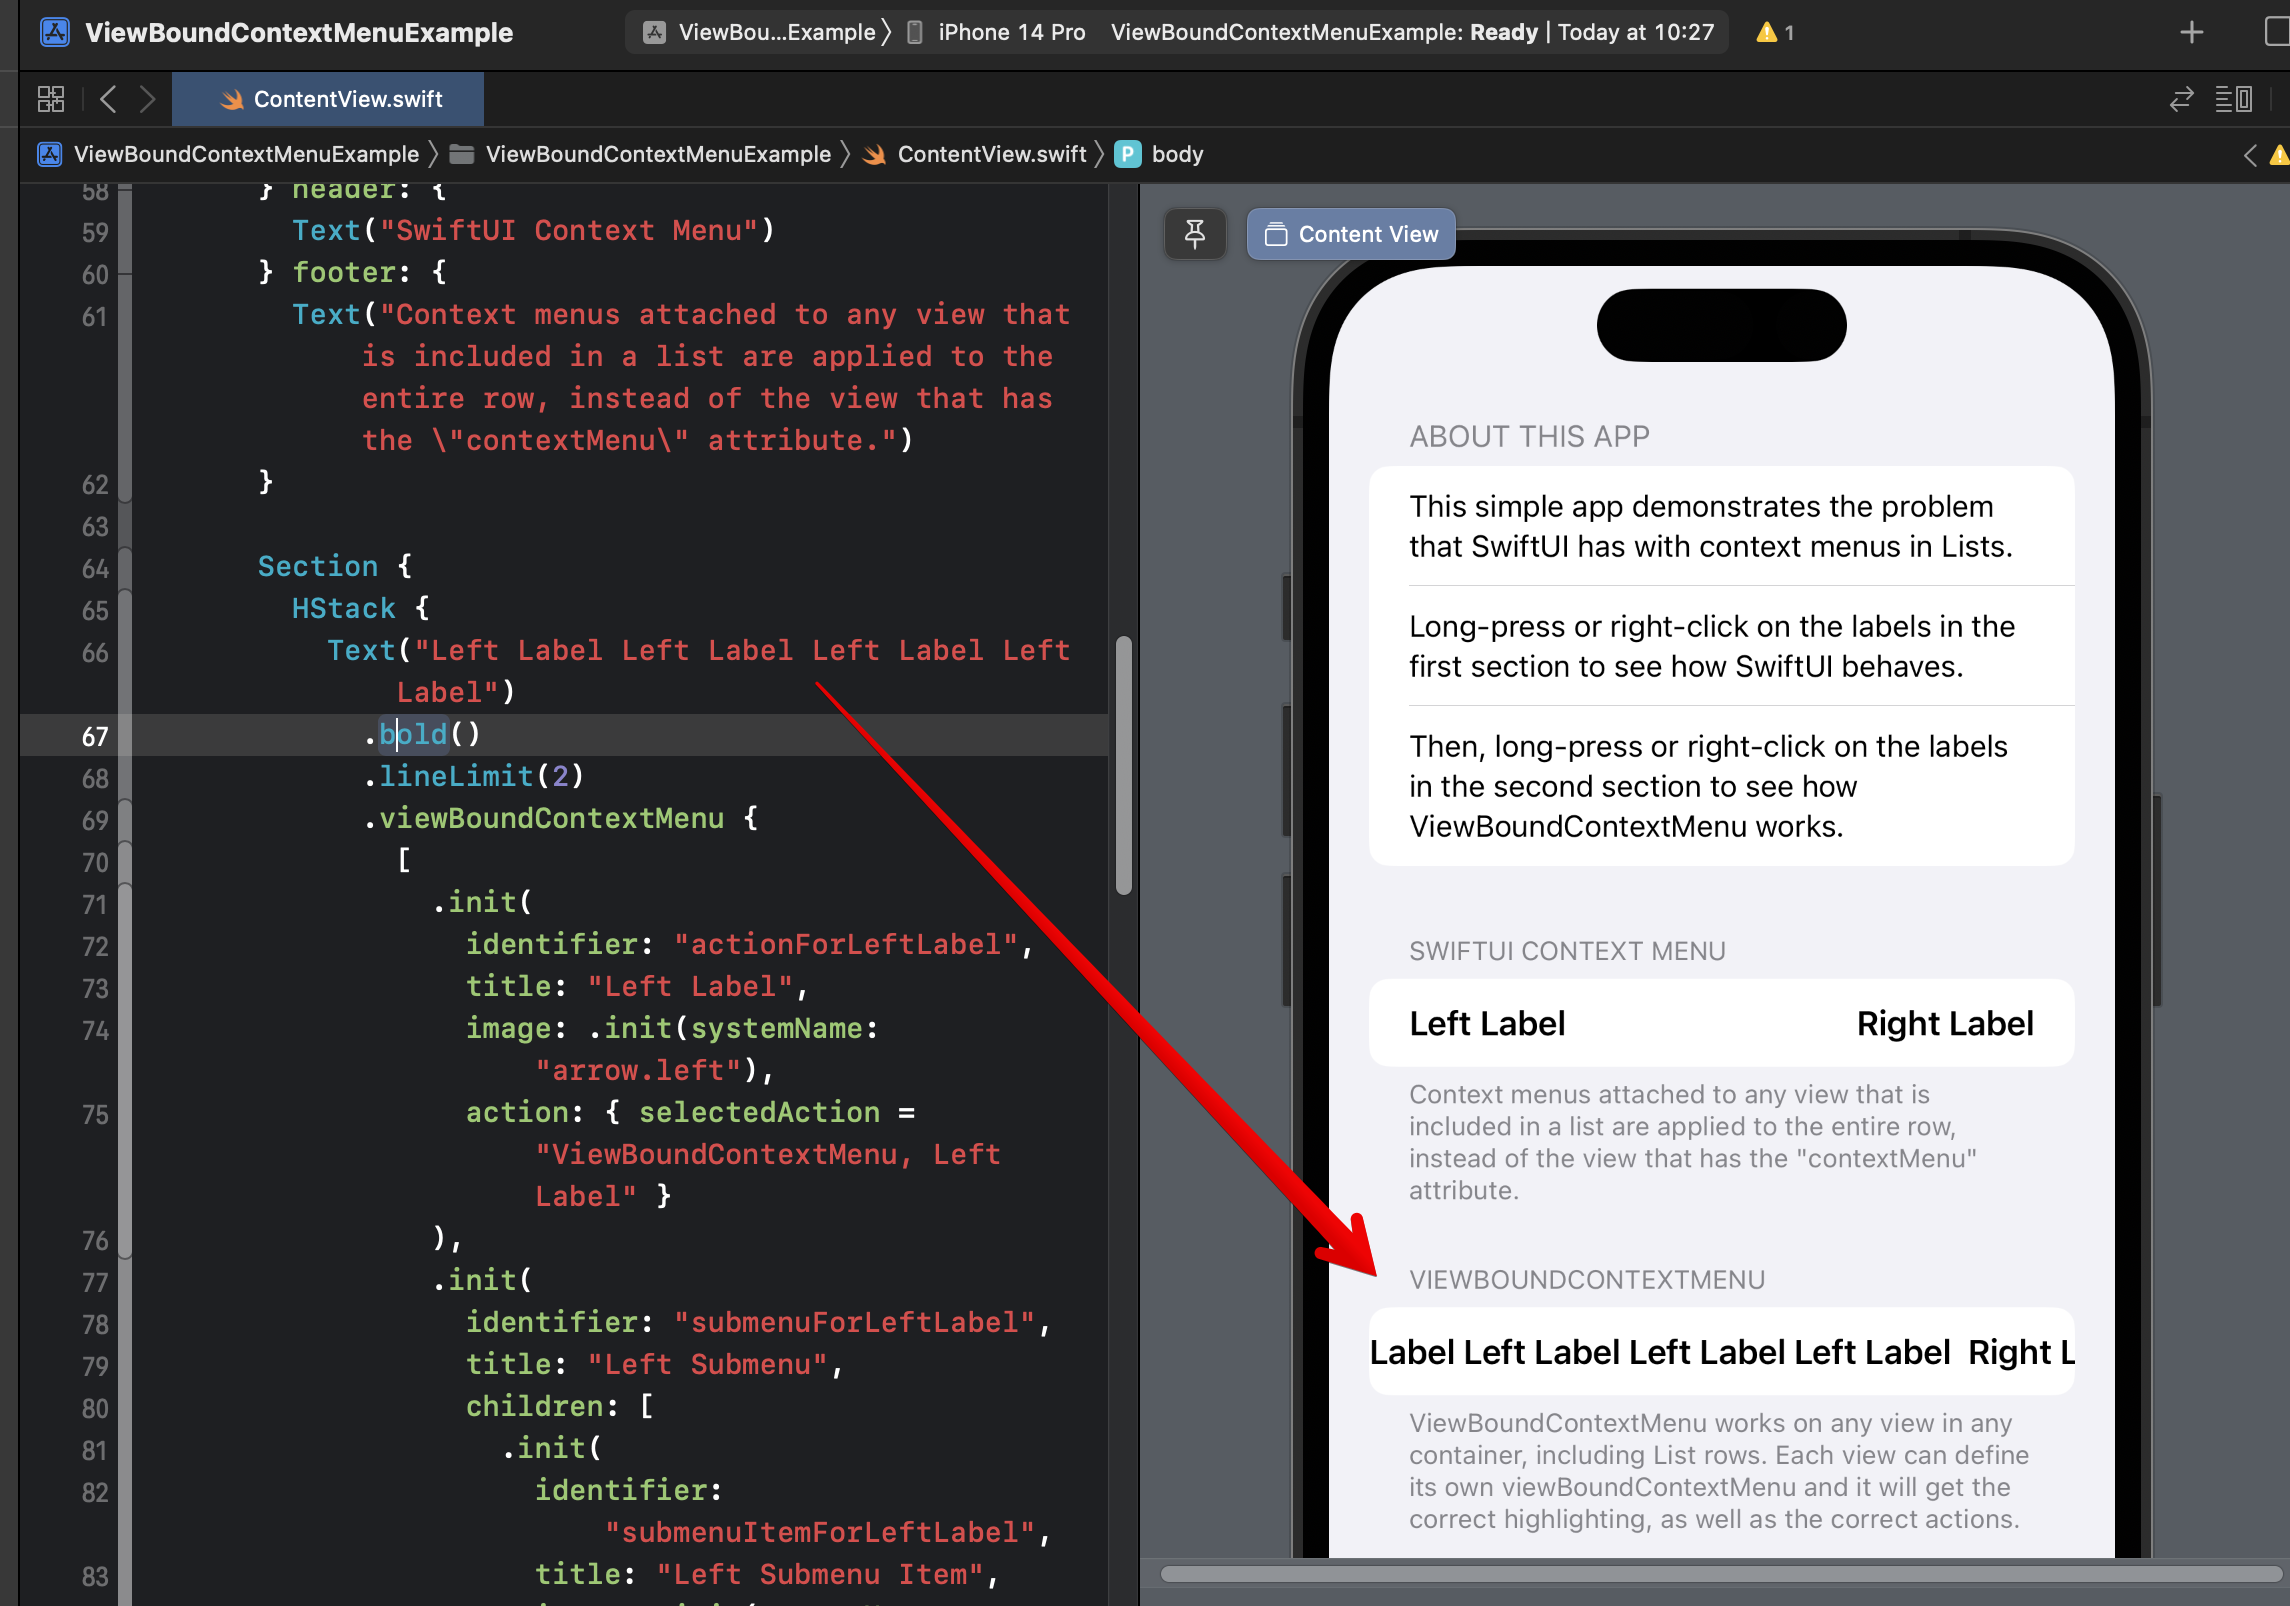Click the truncated Right L label in preview
The height and width of the screenshot is (1606, 2290).
pyautogui.click(x=2022, y=1352)
